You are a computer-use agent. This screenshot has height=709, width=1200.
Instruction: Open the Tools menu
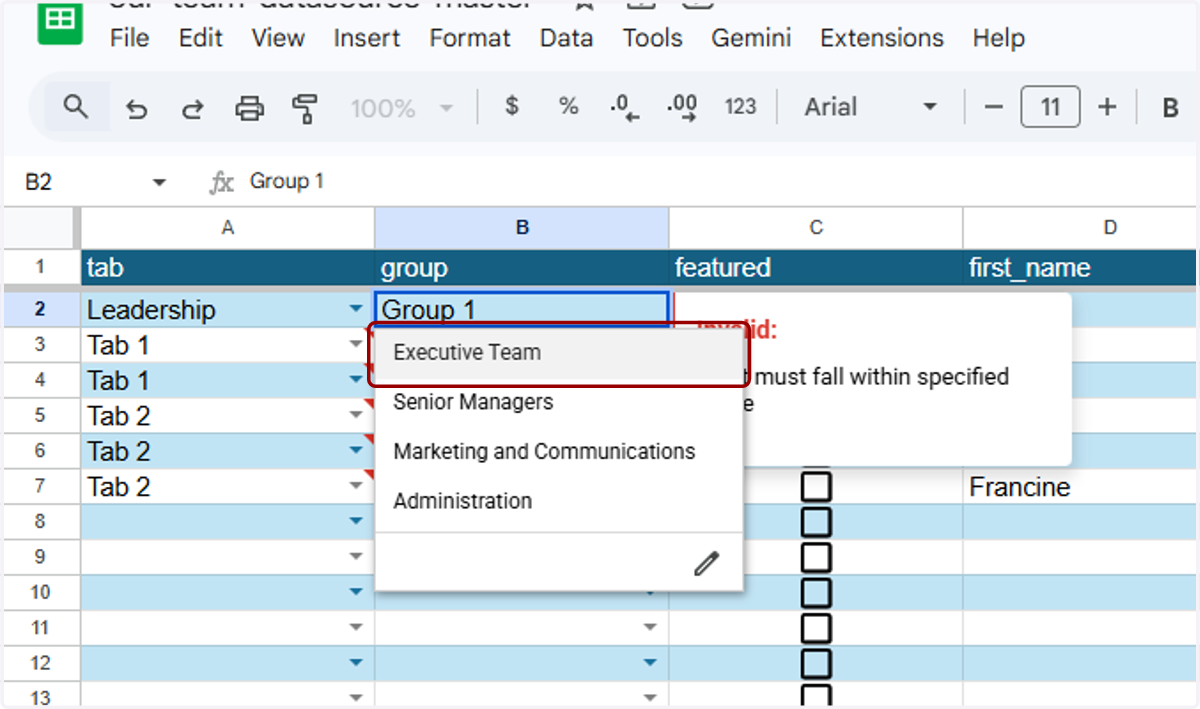[x=652, y=38]
